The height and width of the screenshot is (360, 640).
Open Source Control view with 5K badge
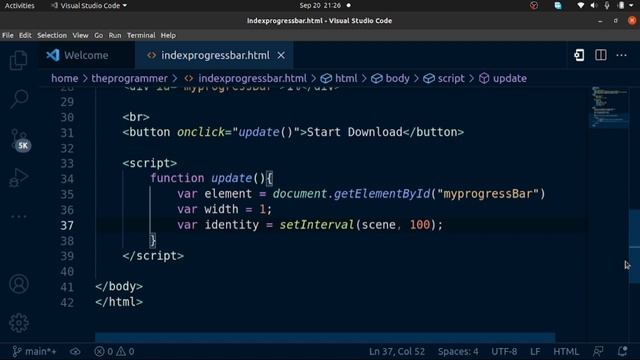19,140
